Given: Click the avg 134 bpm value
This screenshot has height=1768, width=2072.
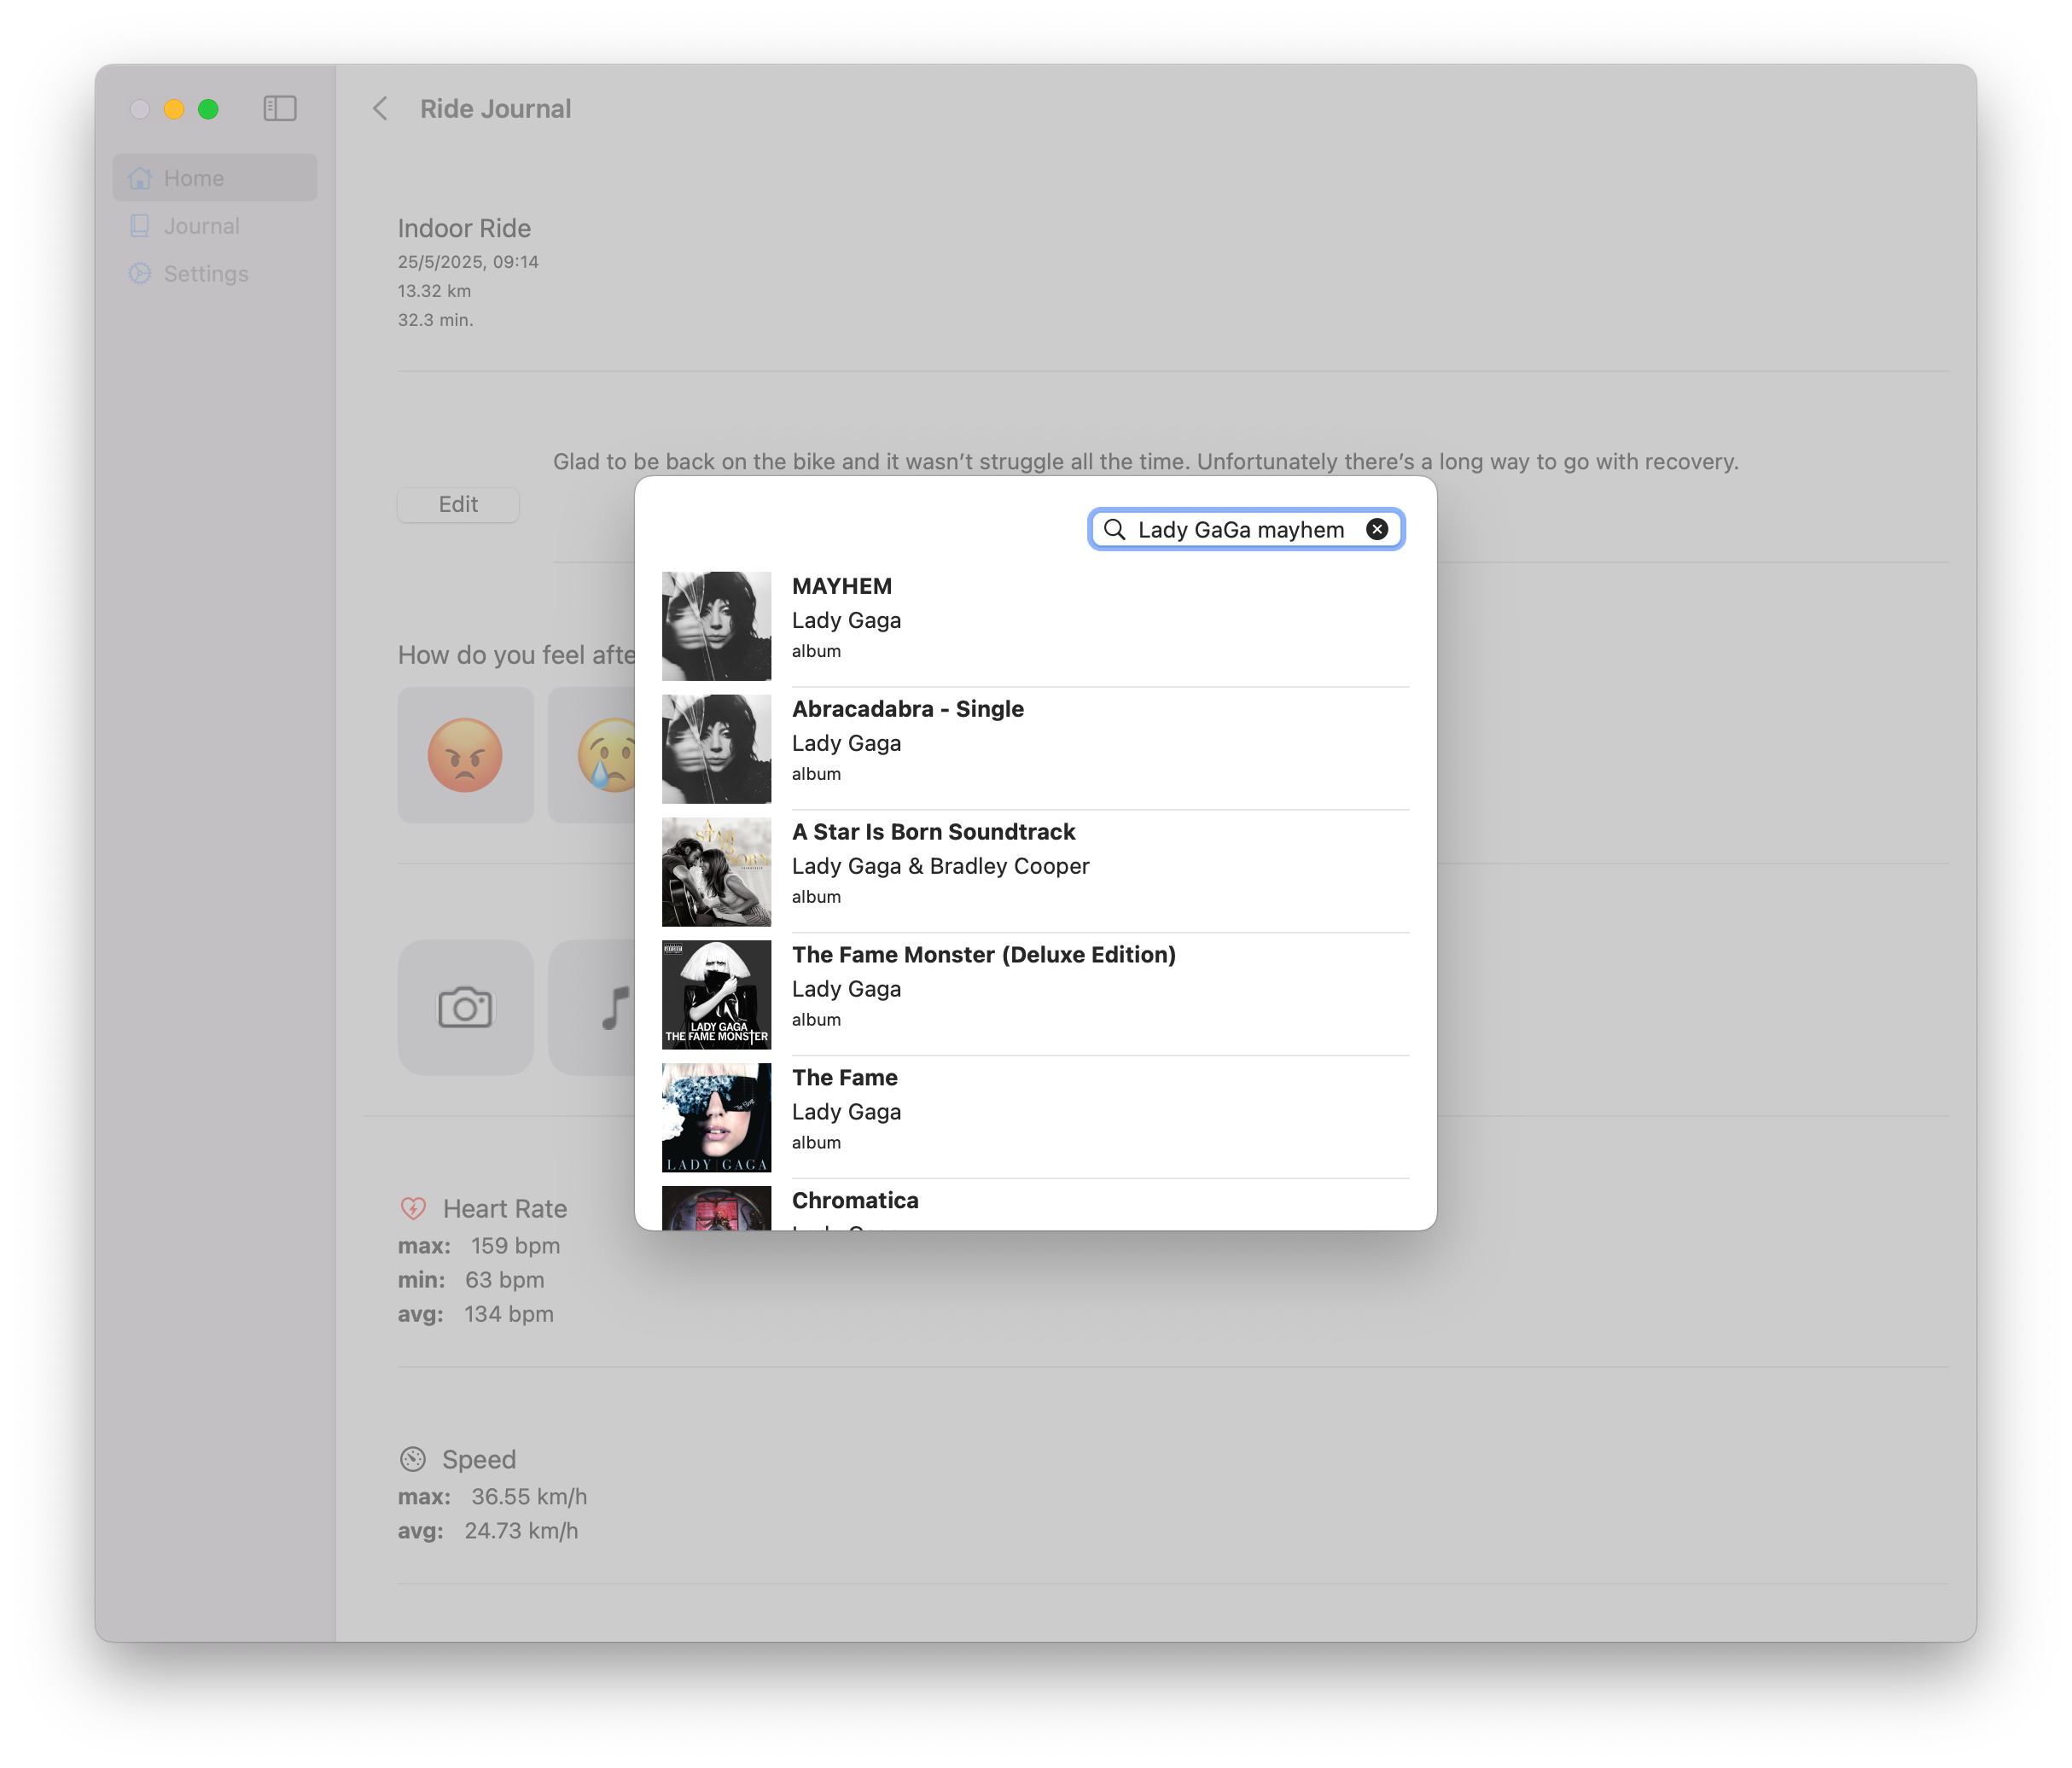Looking at the screenshot, I should coord(508,1314).
